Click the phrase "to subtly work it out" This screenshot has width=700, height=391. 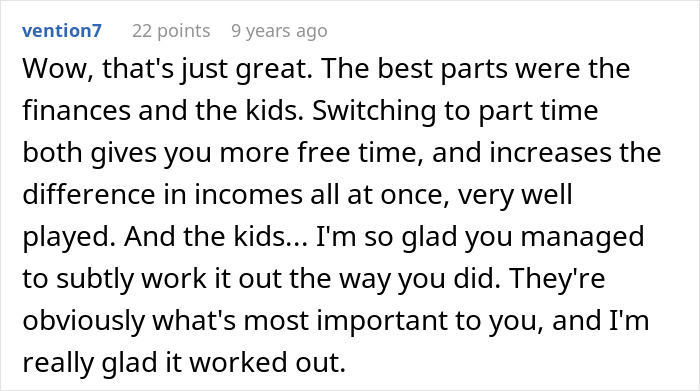(151, 279)
